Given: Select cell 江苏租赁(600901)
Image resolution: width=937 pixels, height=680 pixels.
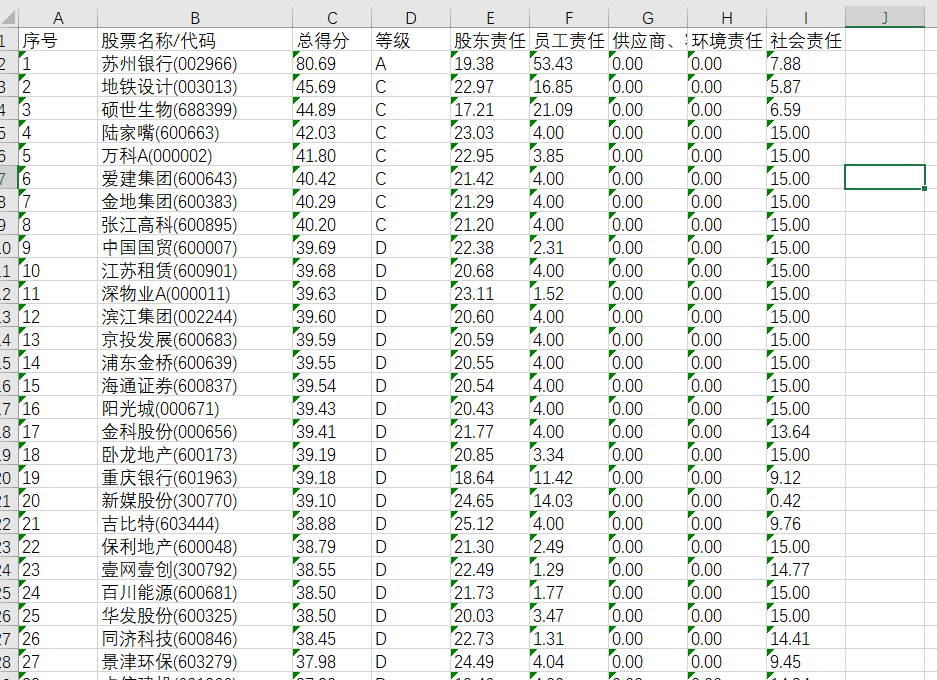Looking at the screenshot, I should (195, 270).
